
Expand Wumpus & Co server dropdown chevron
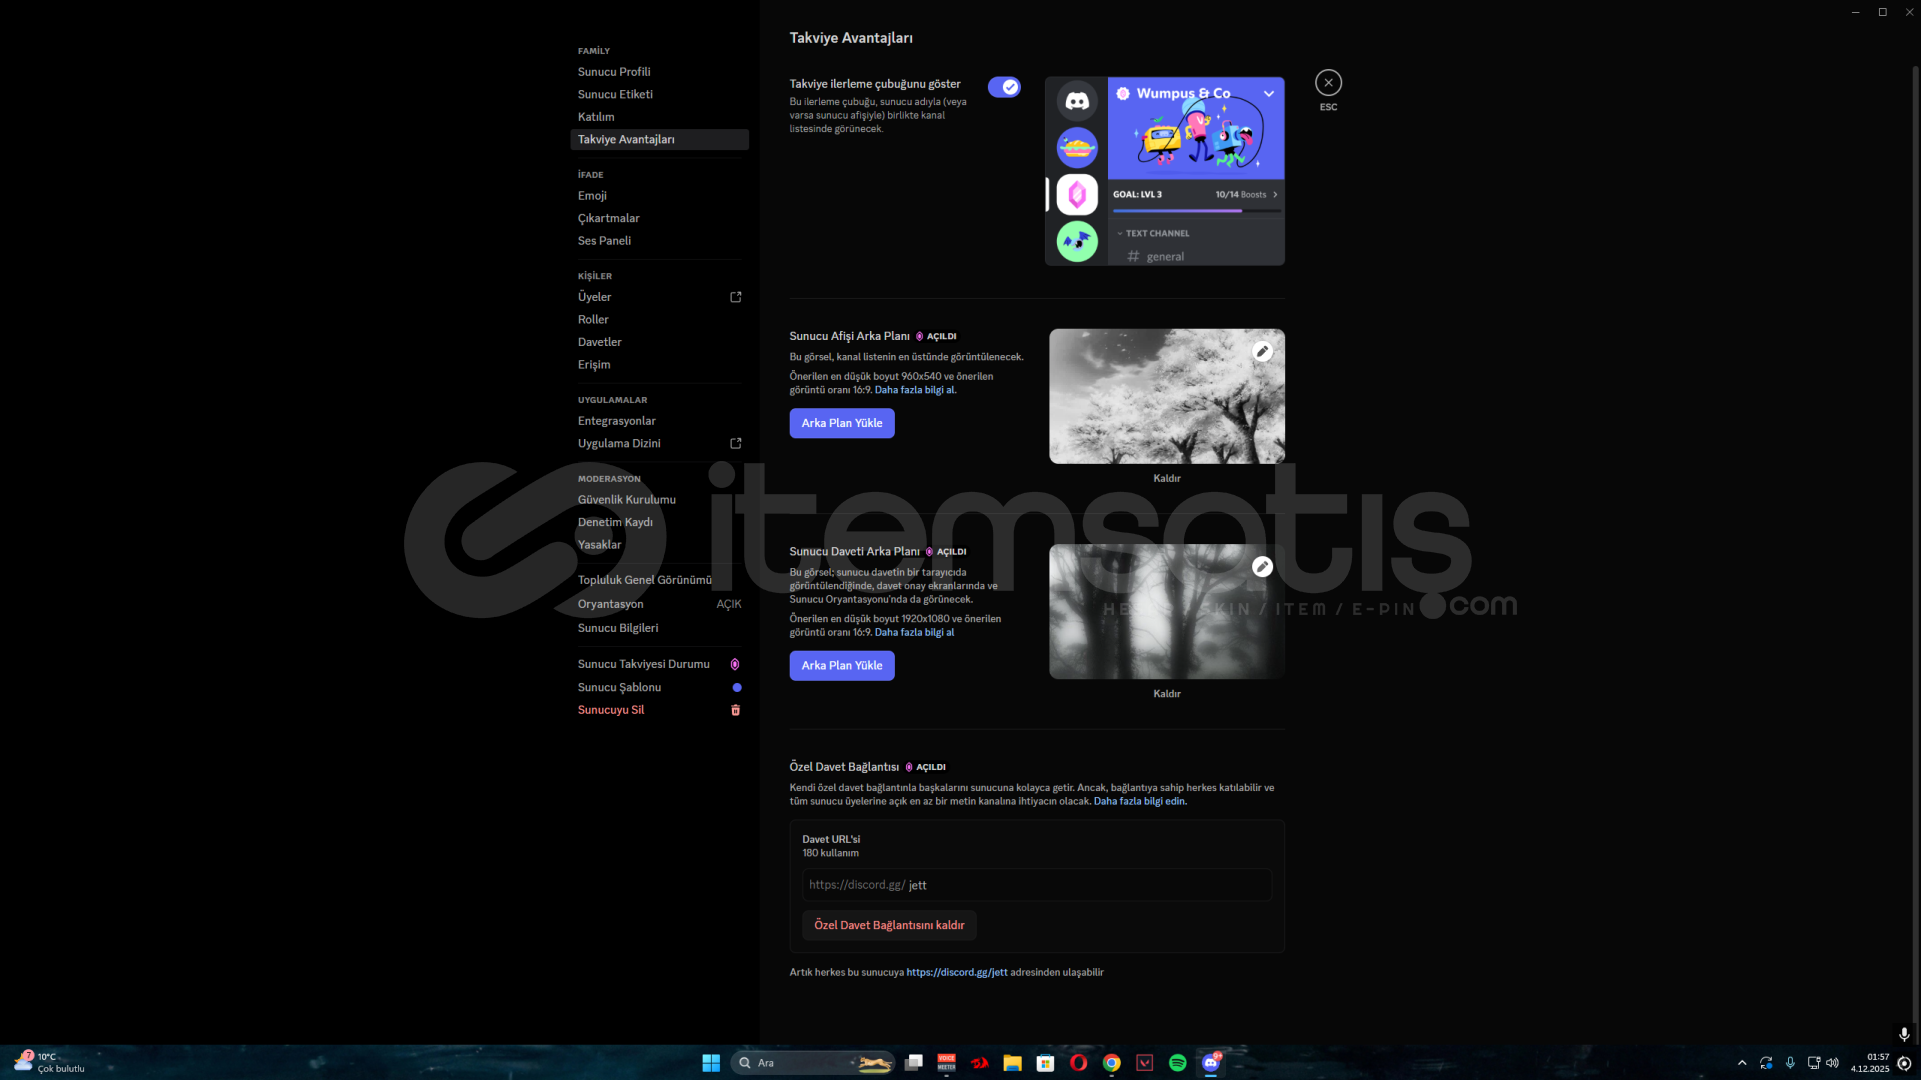[1269, 94]
